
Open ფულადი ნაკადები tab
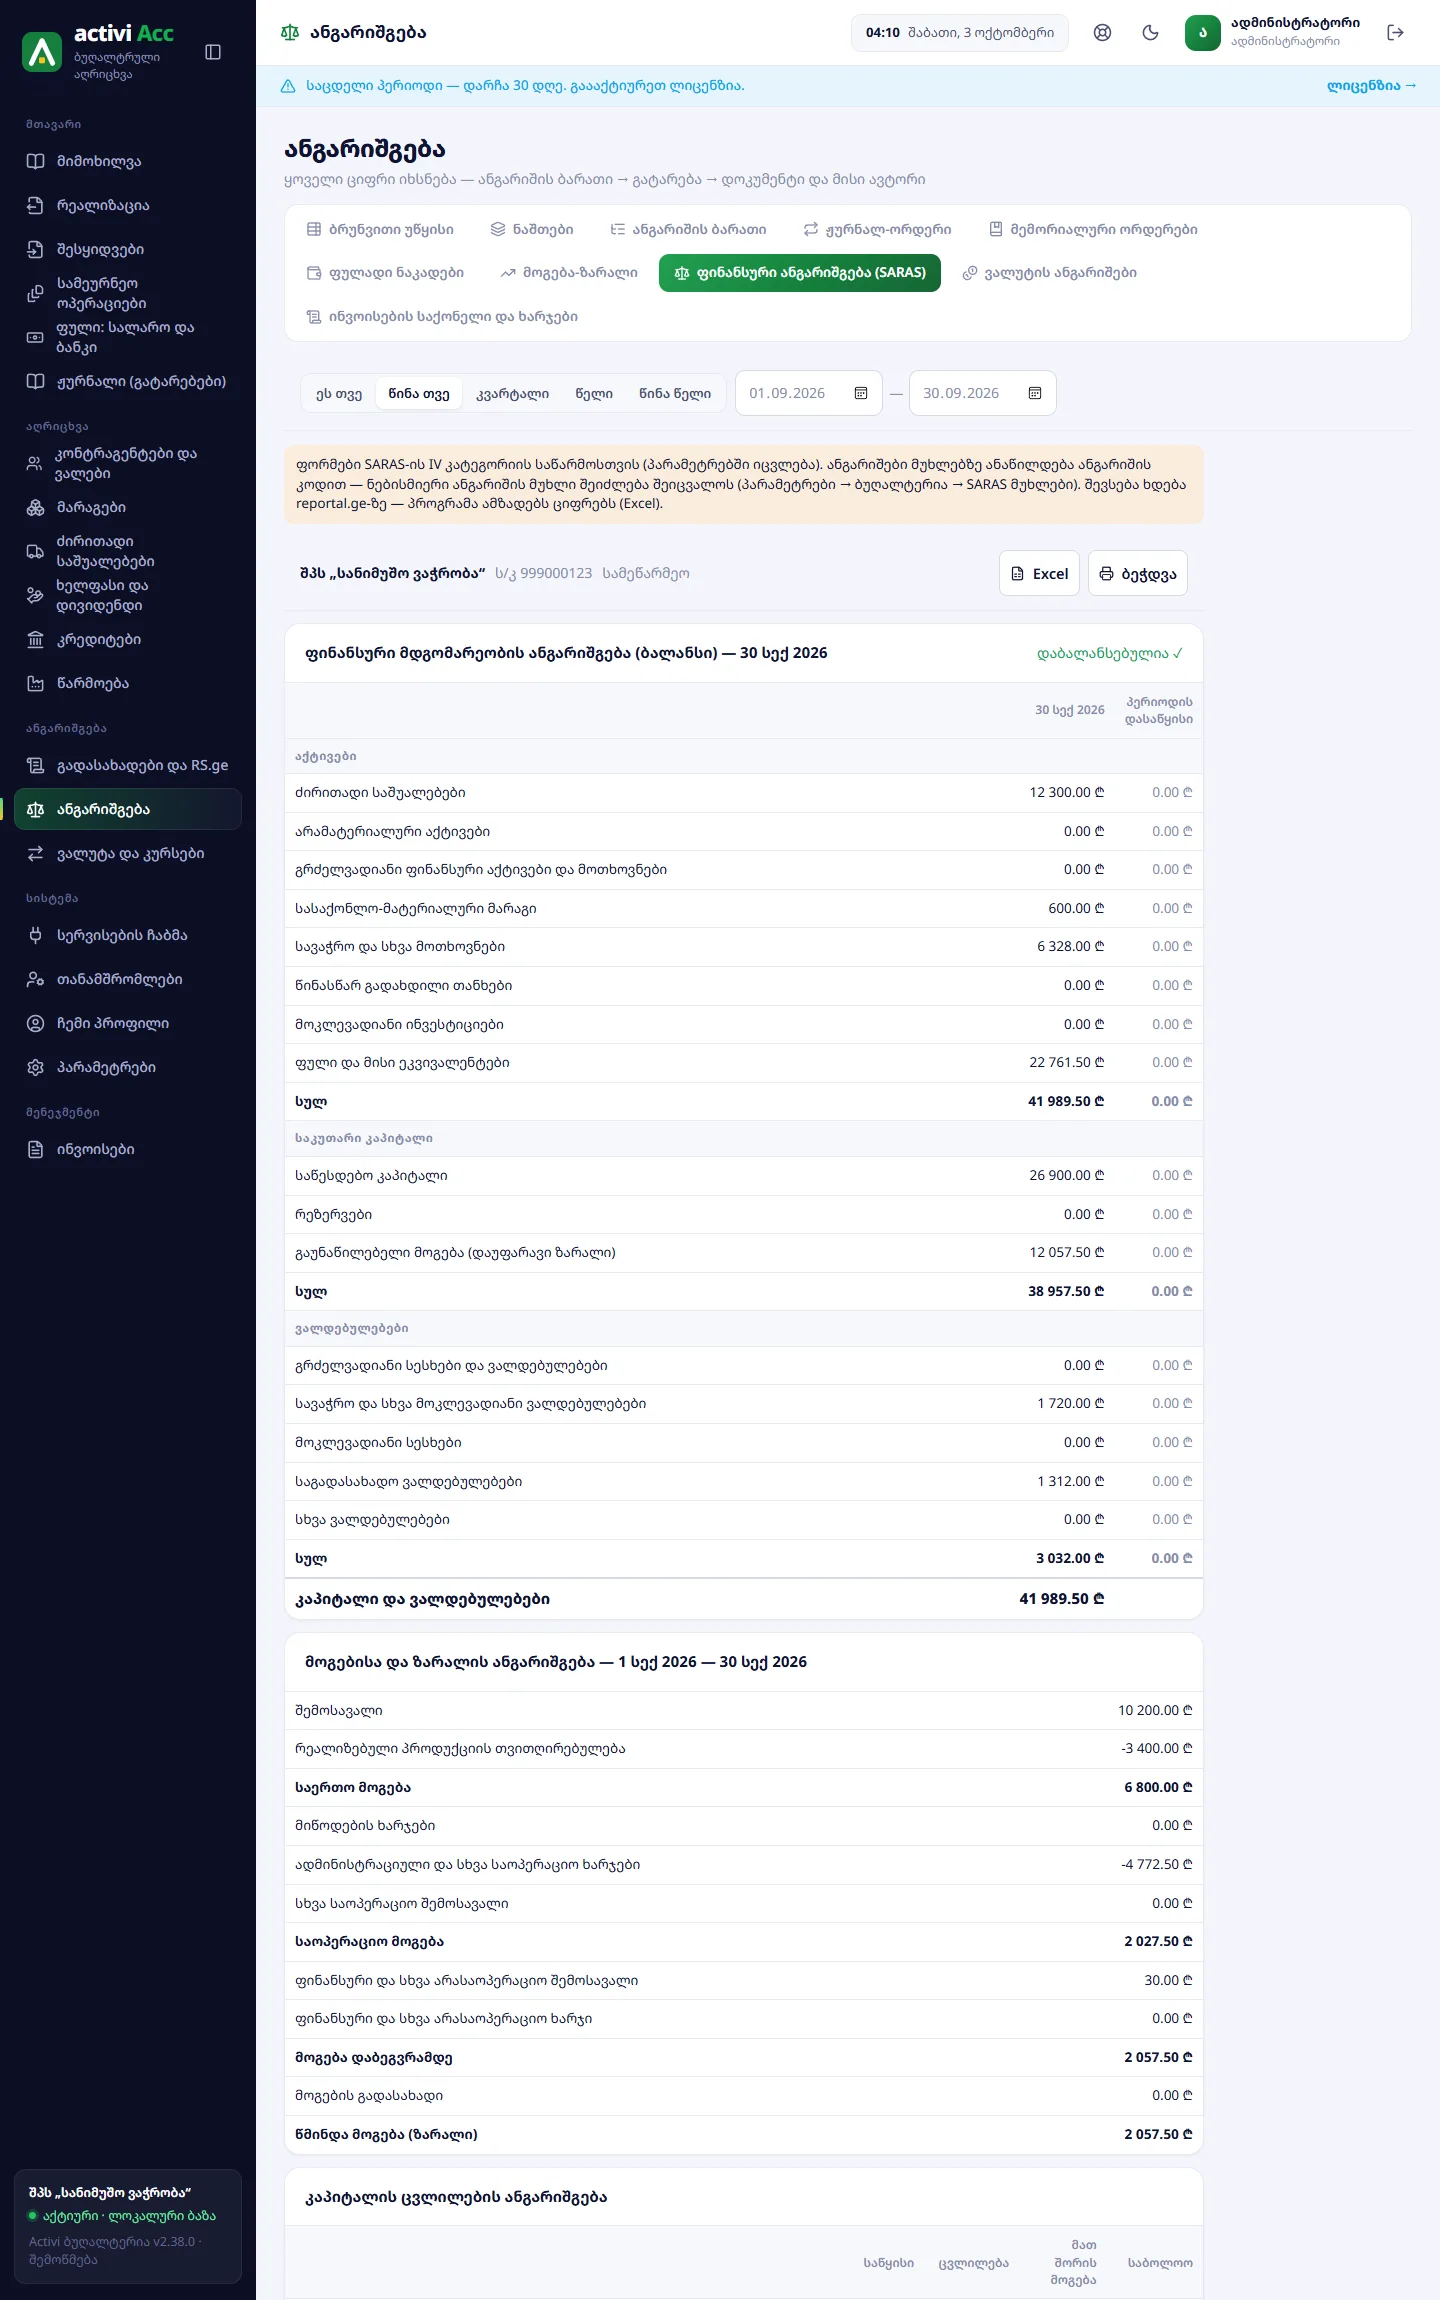click(385, 273)
